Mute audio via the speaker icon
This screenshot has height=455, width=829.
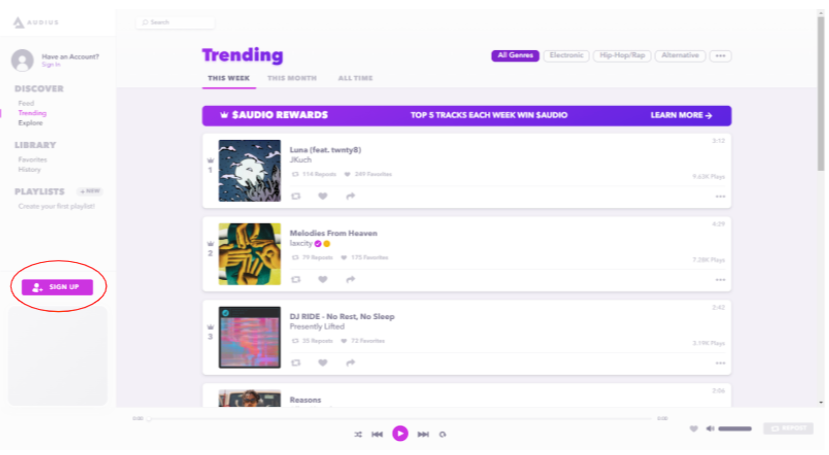point(710,429)
